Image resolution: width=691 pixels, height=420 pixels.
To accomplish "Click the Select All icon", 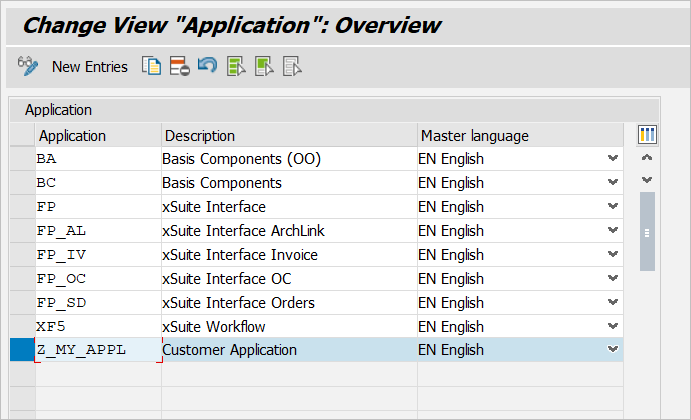I will click(236, 67).
